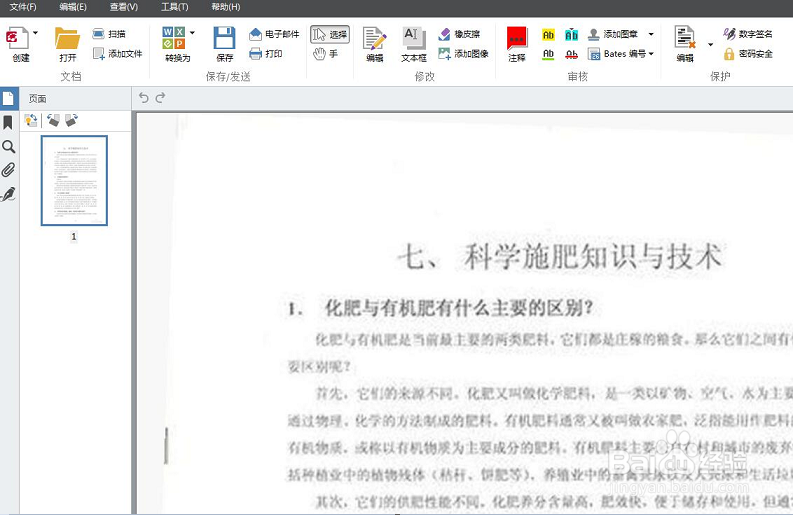The width and height of the screenshot is (793, 515).
Task: Expand the 添加图章 dropdown arrow
Action: click(651, 34)
